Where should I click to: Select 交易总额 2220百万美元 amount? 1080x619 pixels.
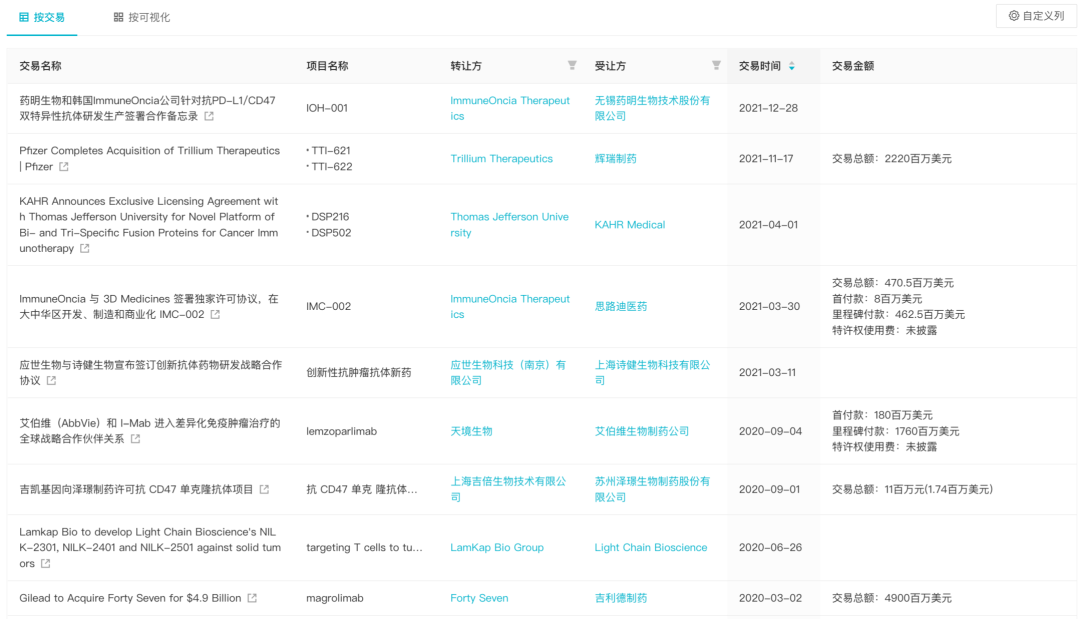(x=892, y=158)
